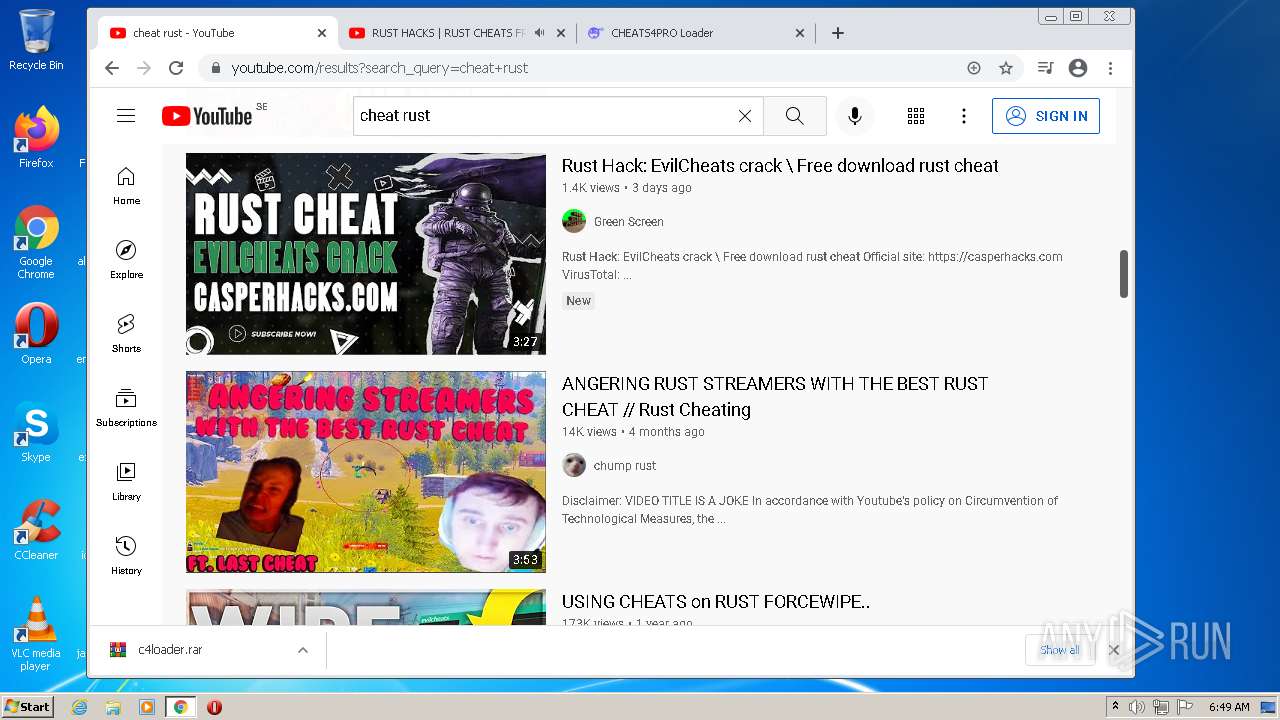Click the chump rust channel avatar
Viewport: 1280px width, 720px height.
click(574, 465)
